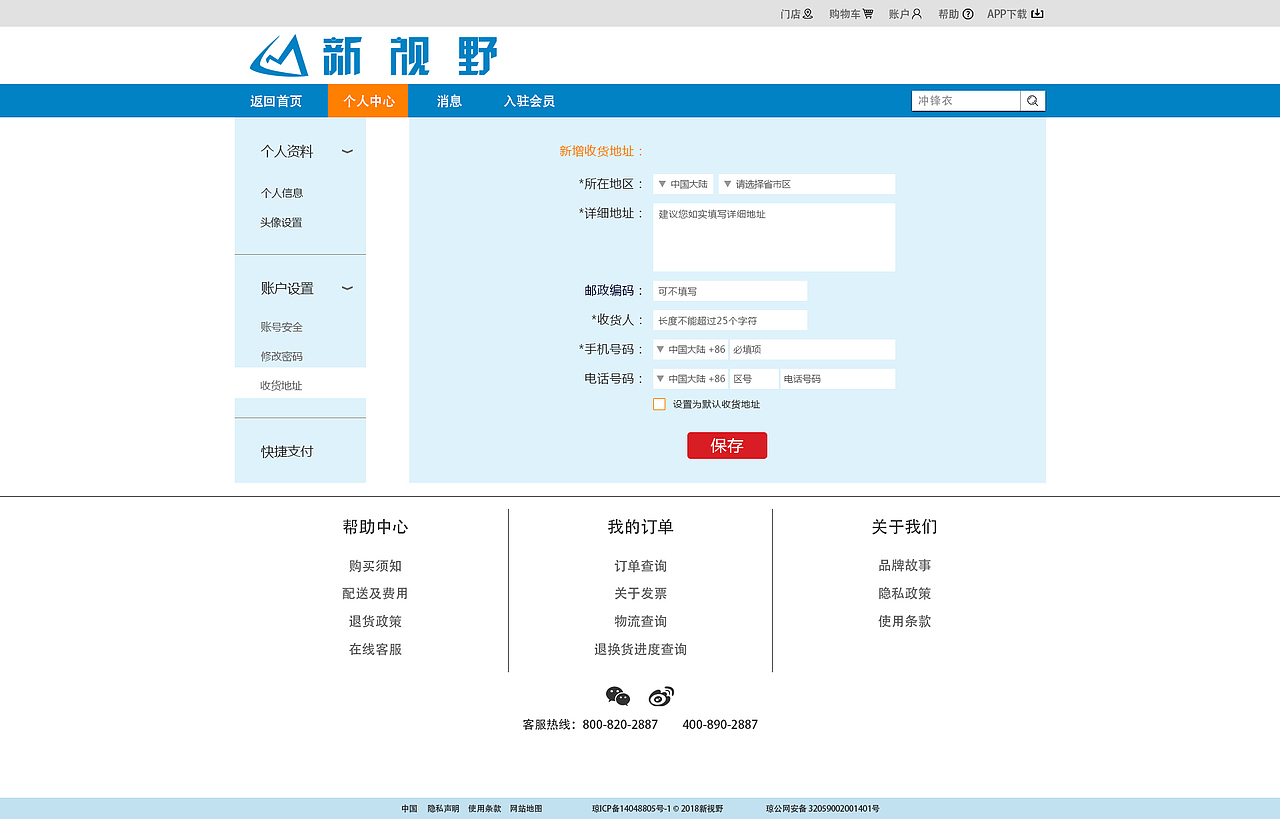Open the +86 phone code dropdown
1280x819 pixels.
[690, 349]
